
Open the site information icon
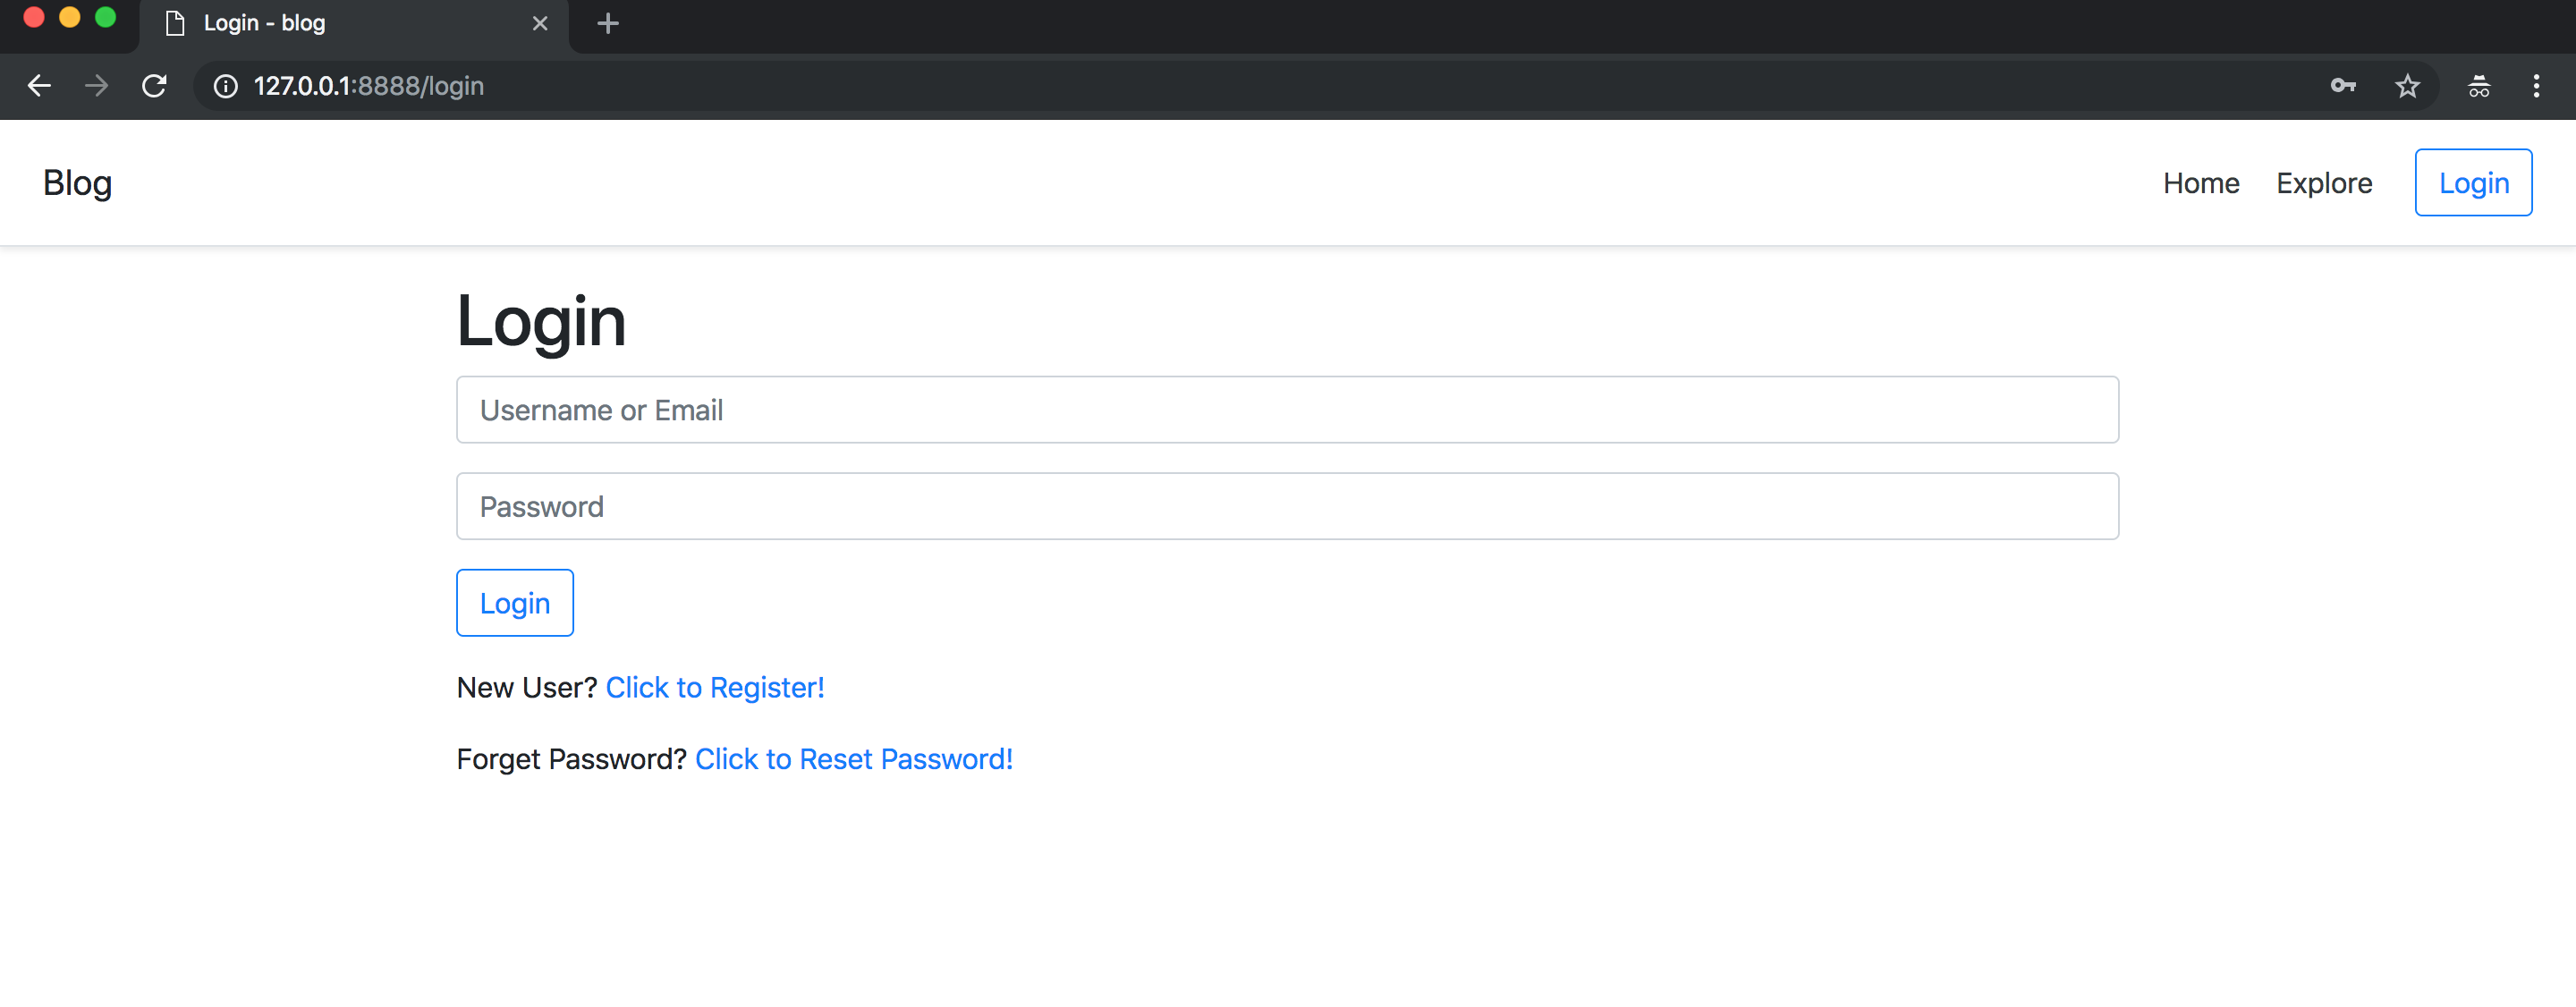point(226,86)
